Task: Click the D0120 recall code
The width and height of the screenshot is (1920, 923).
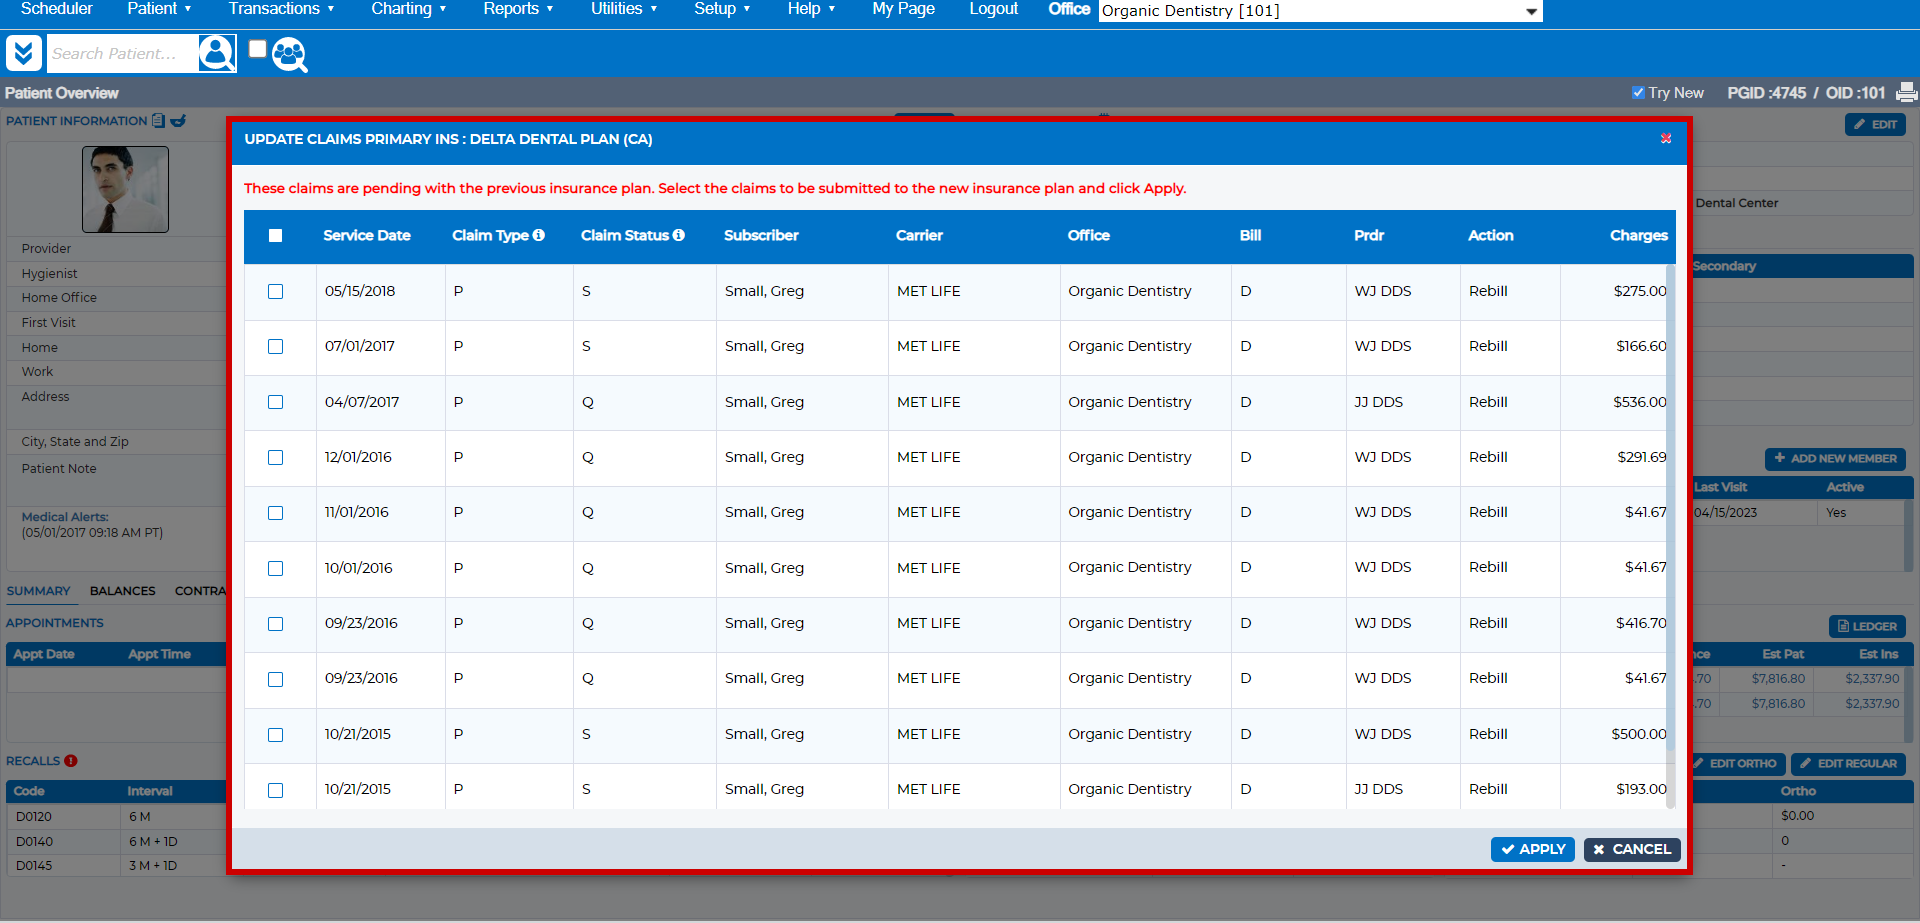Action: [34, 816]
